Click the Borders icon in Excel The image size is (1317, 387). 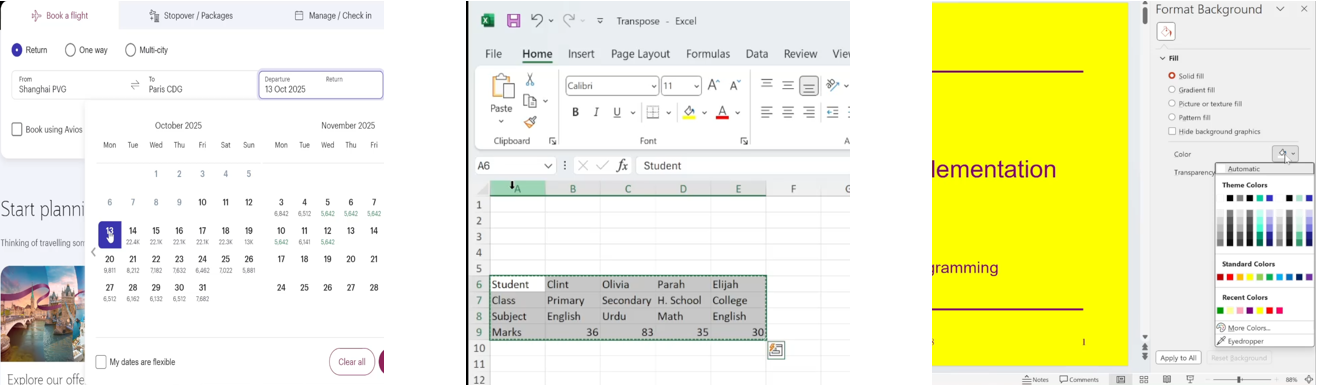click(x=652, y=112)
